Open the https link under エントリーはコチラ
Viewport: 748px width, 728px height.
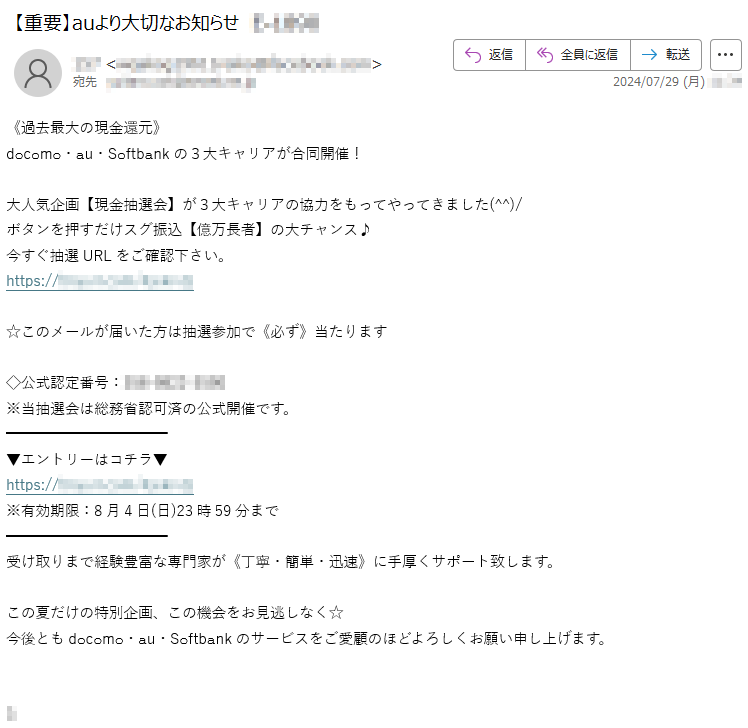pos(100,485)
